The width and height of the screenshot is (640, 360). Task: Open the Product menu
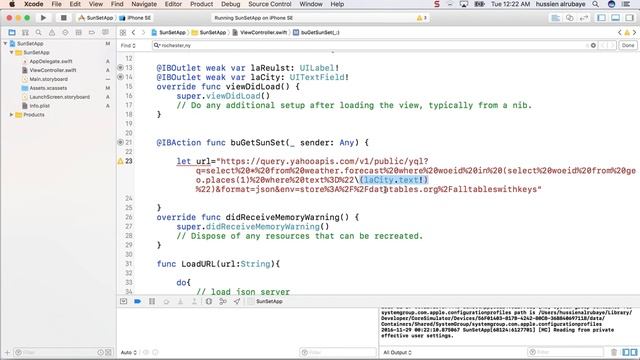pyautogui.click(x=202, y=4)
